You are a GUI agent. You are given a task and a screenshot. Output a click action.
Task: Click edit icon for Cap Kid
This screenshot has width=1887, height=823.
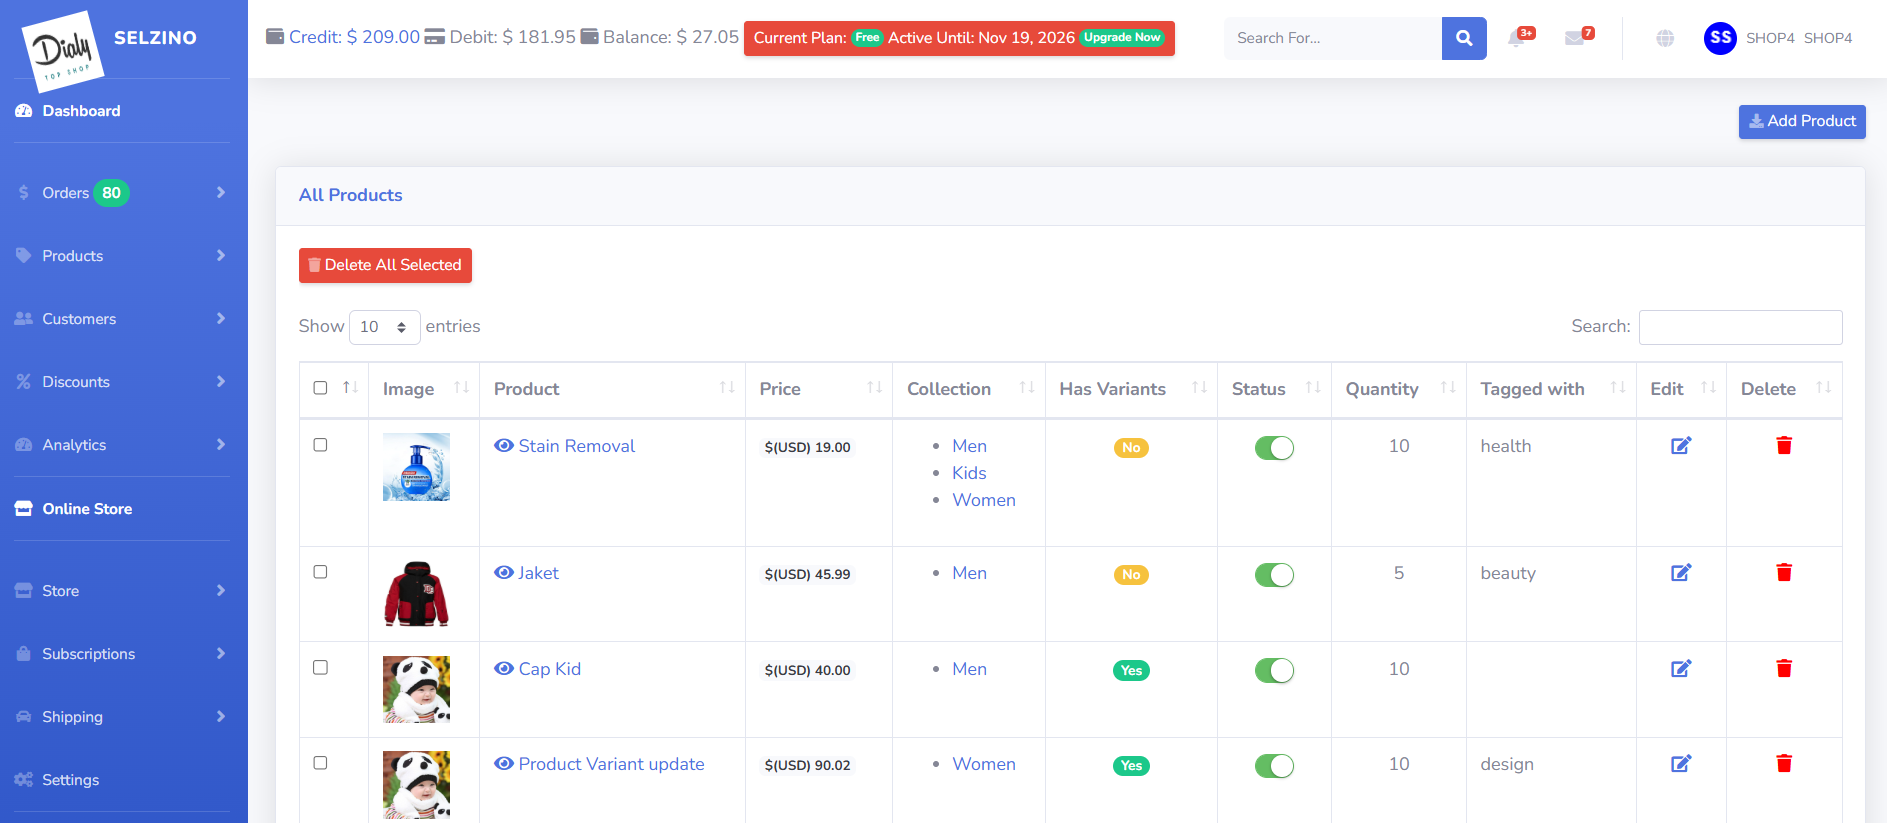click(x=1681, y=669)
